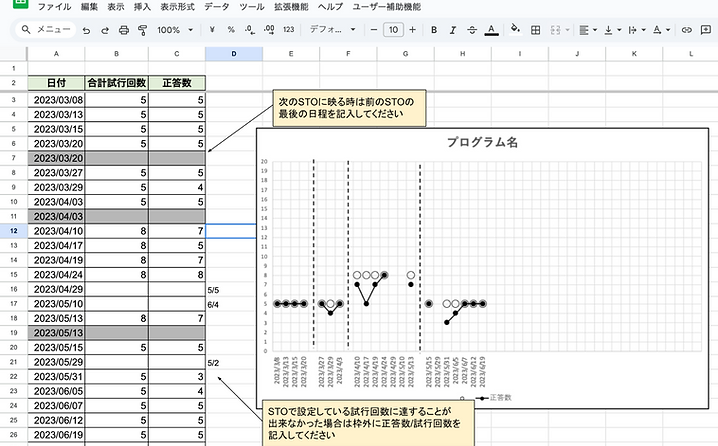Insert link with chain icon
This screenshot has width=718, height=446.
point(686,30)
